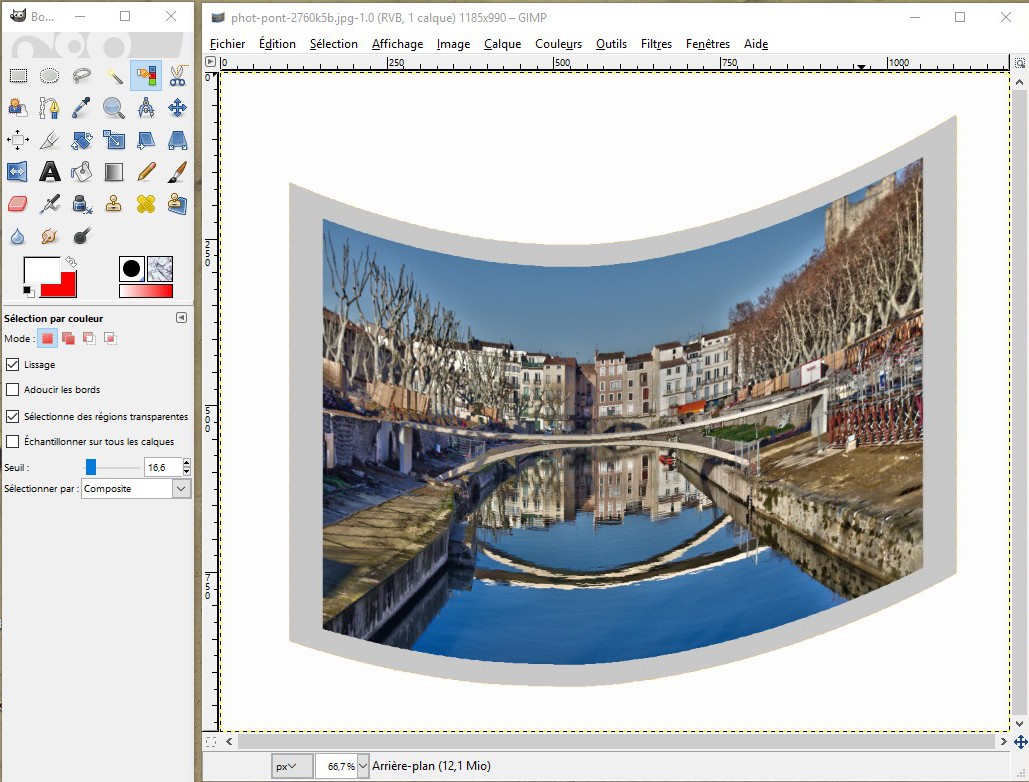Viewport: 1029px width, 782px height.
Task: Reset colors to default black and white
Action: 28,290
